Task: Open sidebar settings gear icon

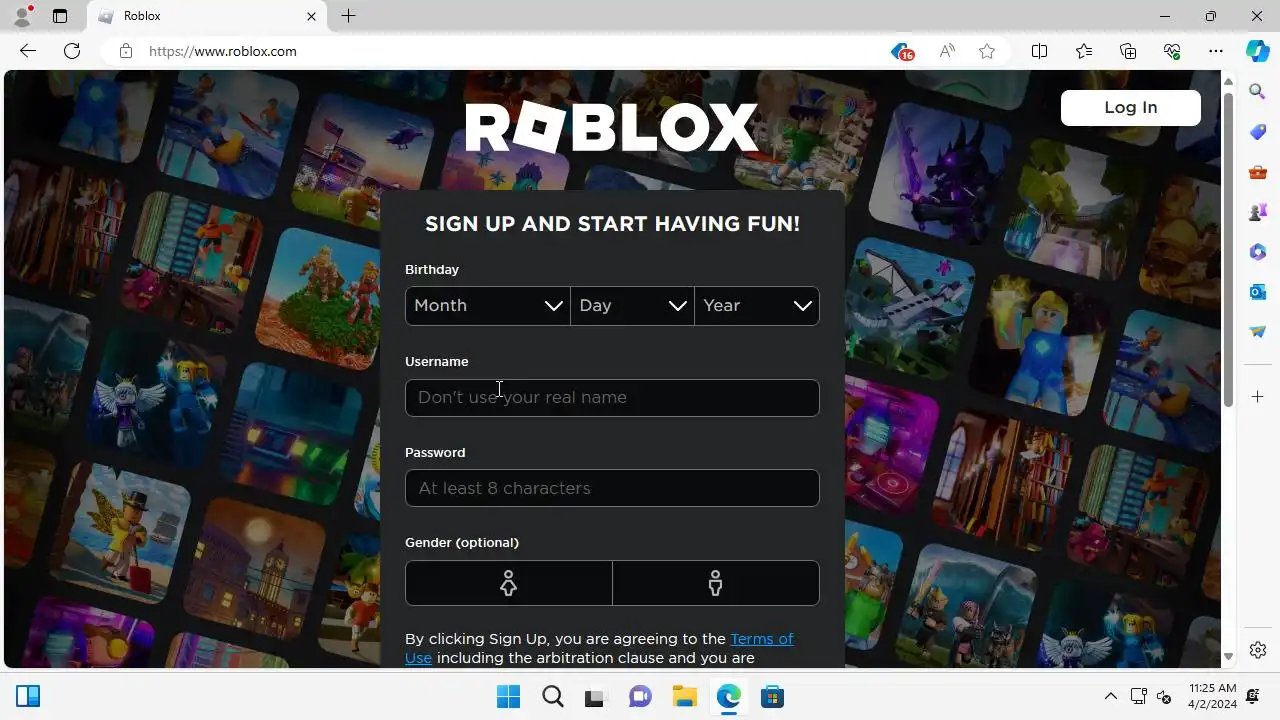Action: (1258, 650)
